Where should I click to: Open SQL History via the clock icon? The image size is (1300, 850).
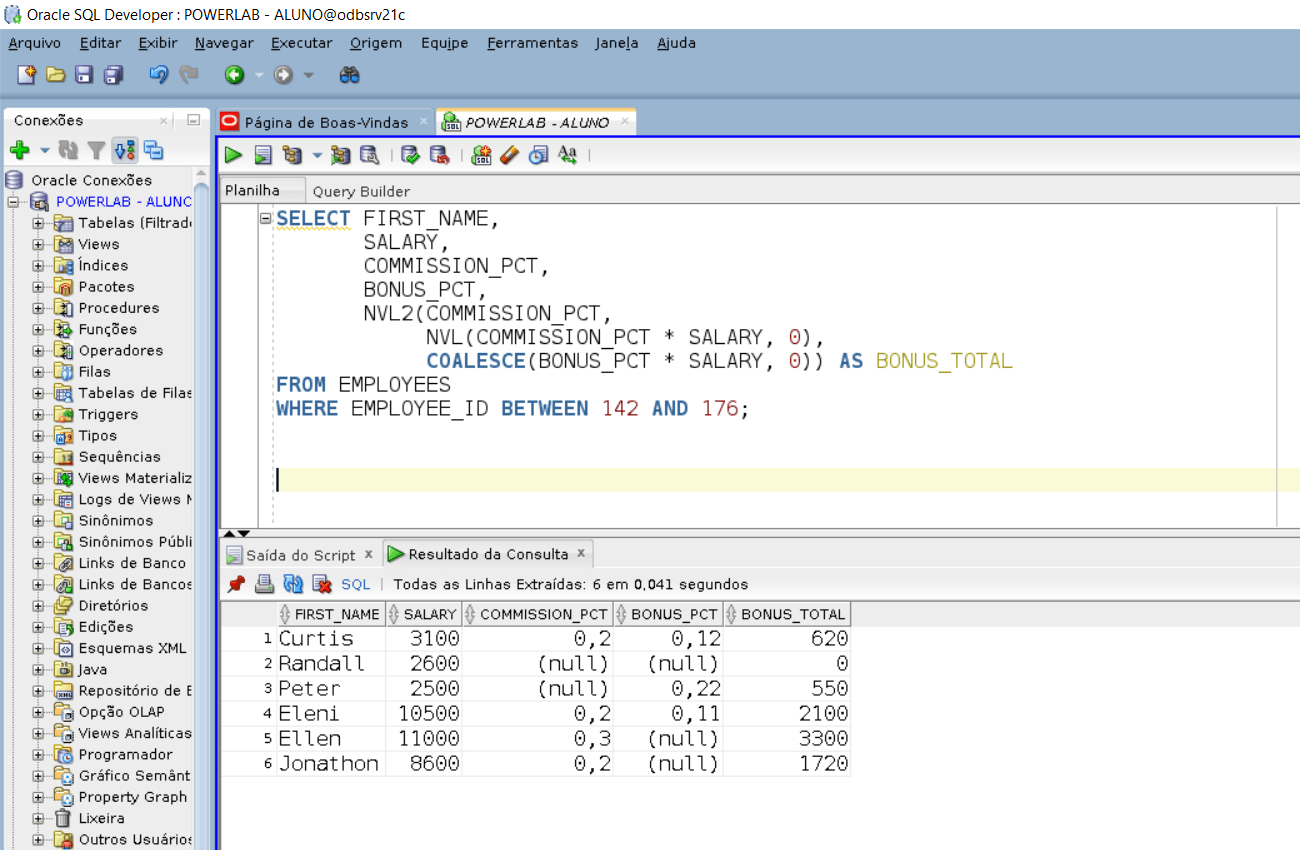[x=536, y=152]
